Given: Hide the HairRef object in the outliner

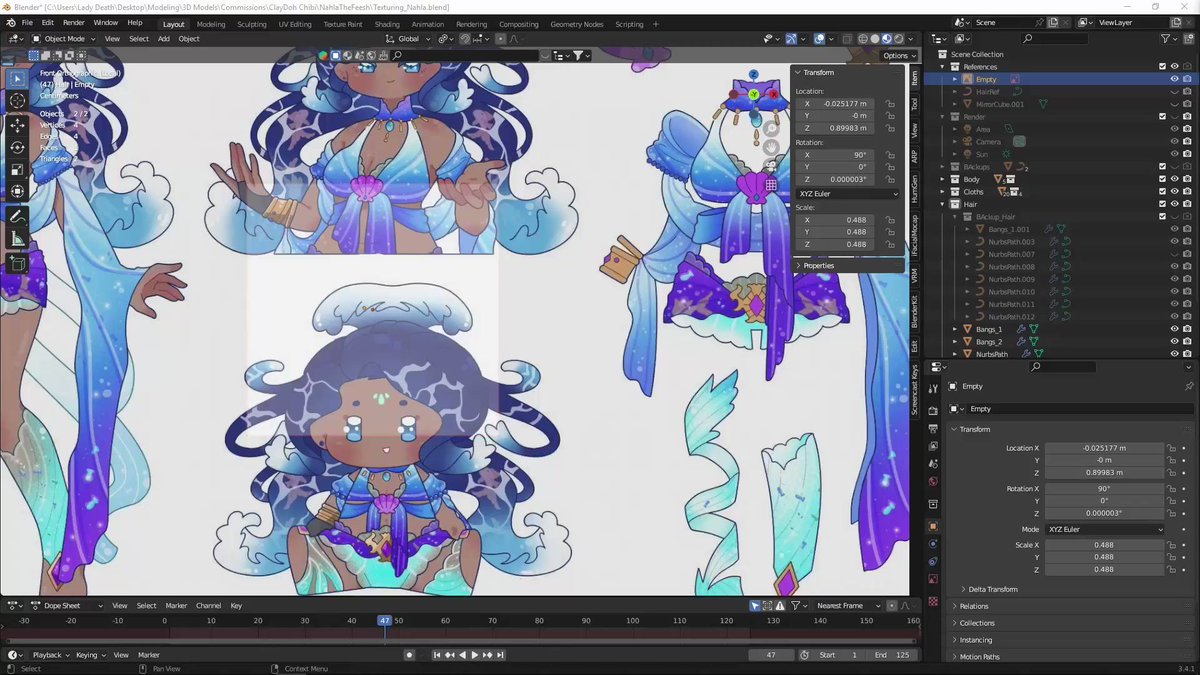Looking at the screenshot, I should pyautogui.click(x=1175, y=91).
